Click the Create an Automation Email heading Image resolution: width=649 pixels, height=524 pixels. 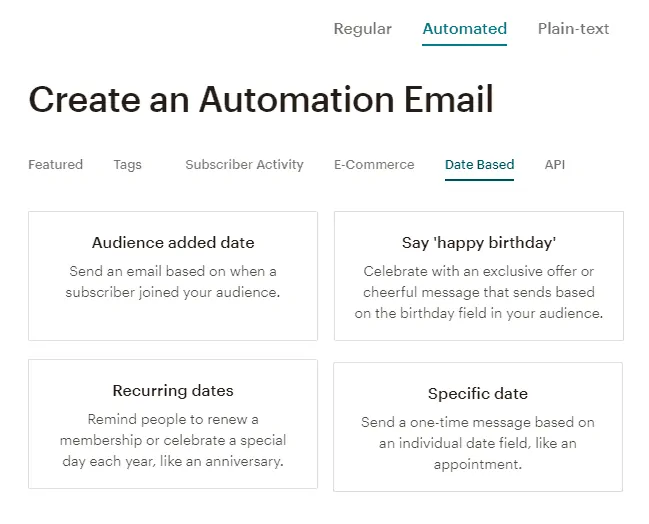click(261, 99)
